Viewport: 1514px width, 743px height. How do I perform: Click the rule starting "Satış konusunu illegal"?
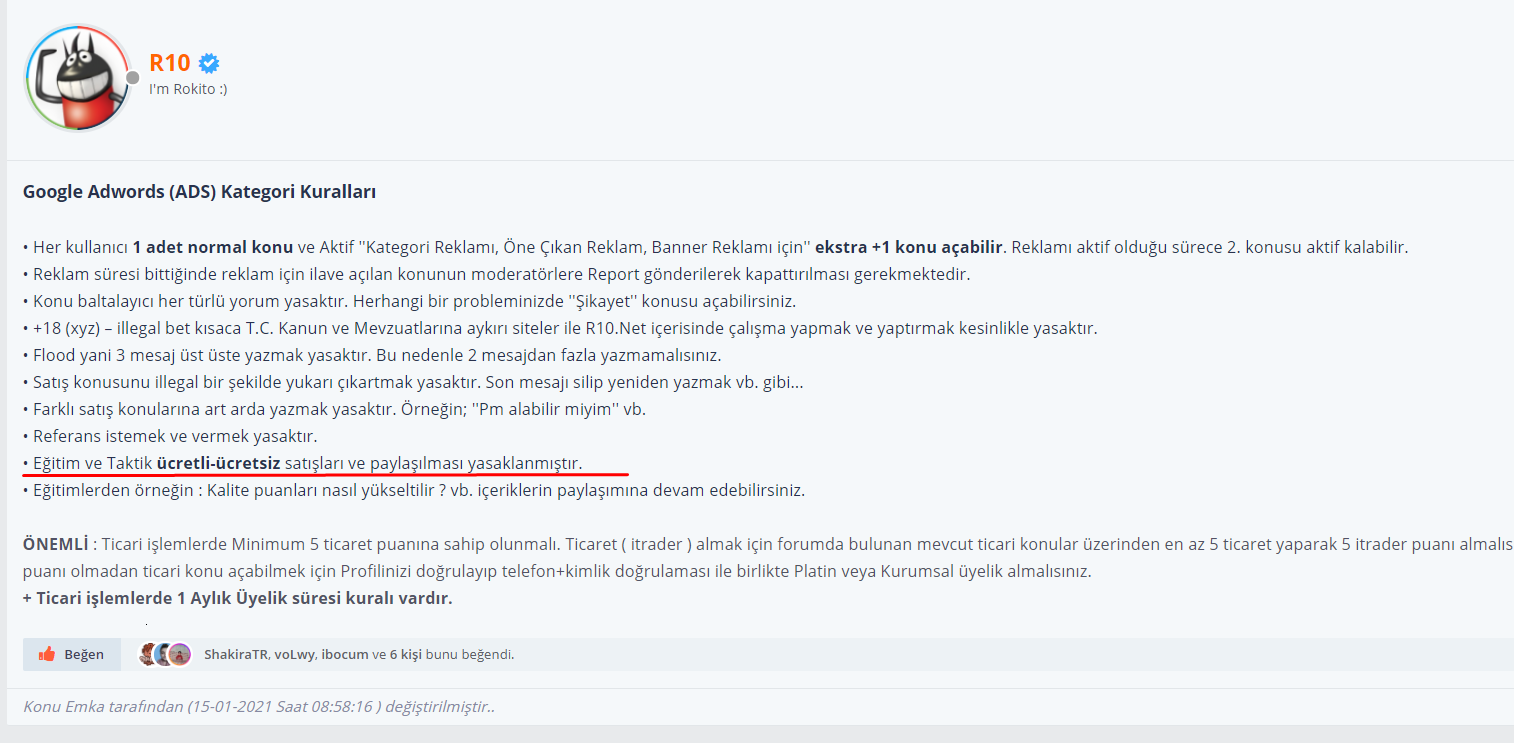413,382
